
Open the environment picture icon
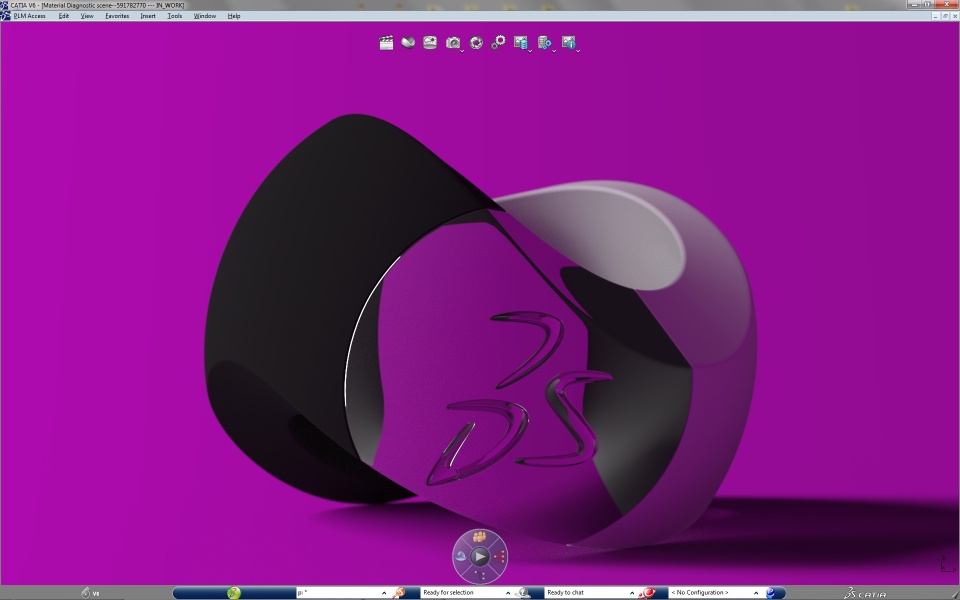click(430, 42)
